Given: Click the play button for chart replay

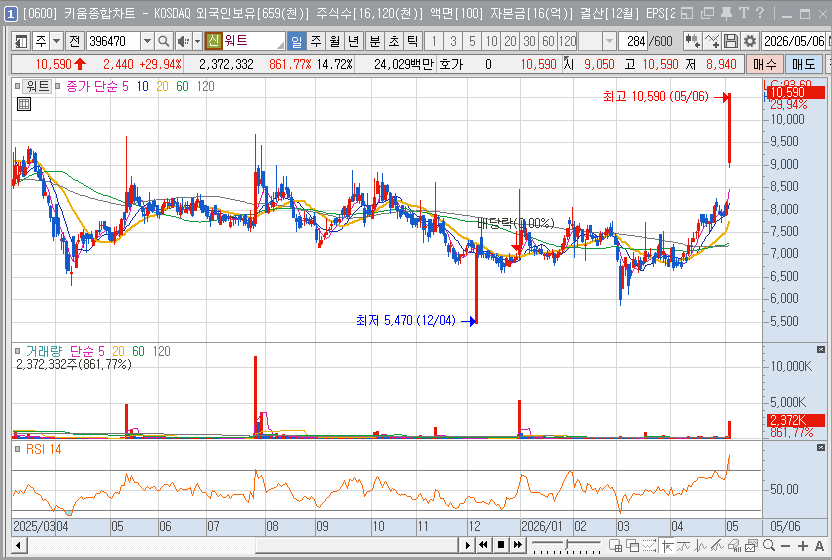Looking at the screenshot, I should [467, 545].
